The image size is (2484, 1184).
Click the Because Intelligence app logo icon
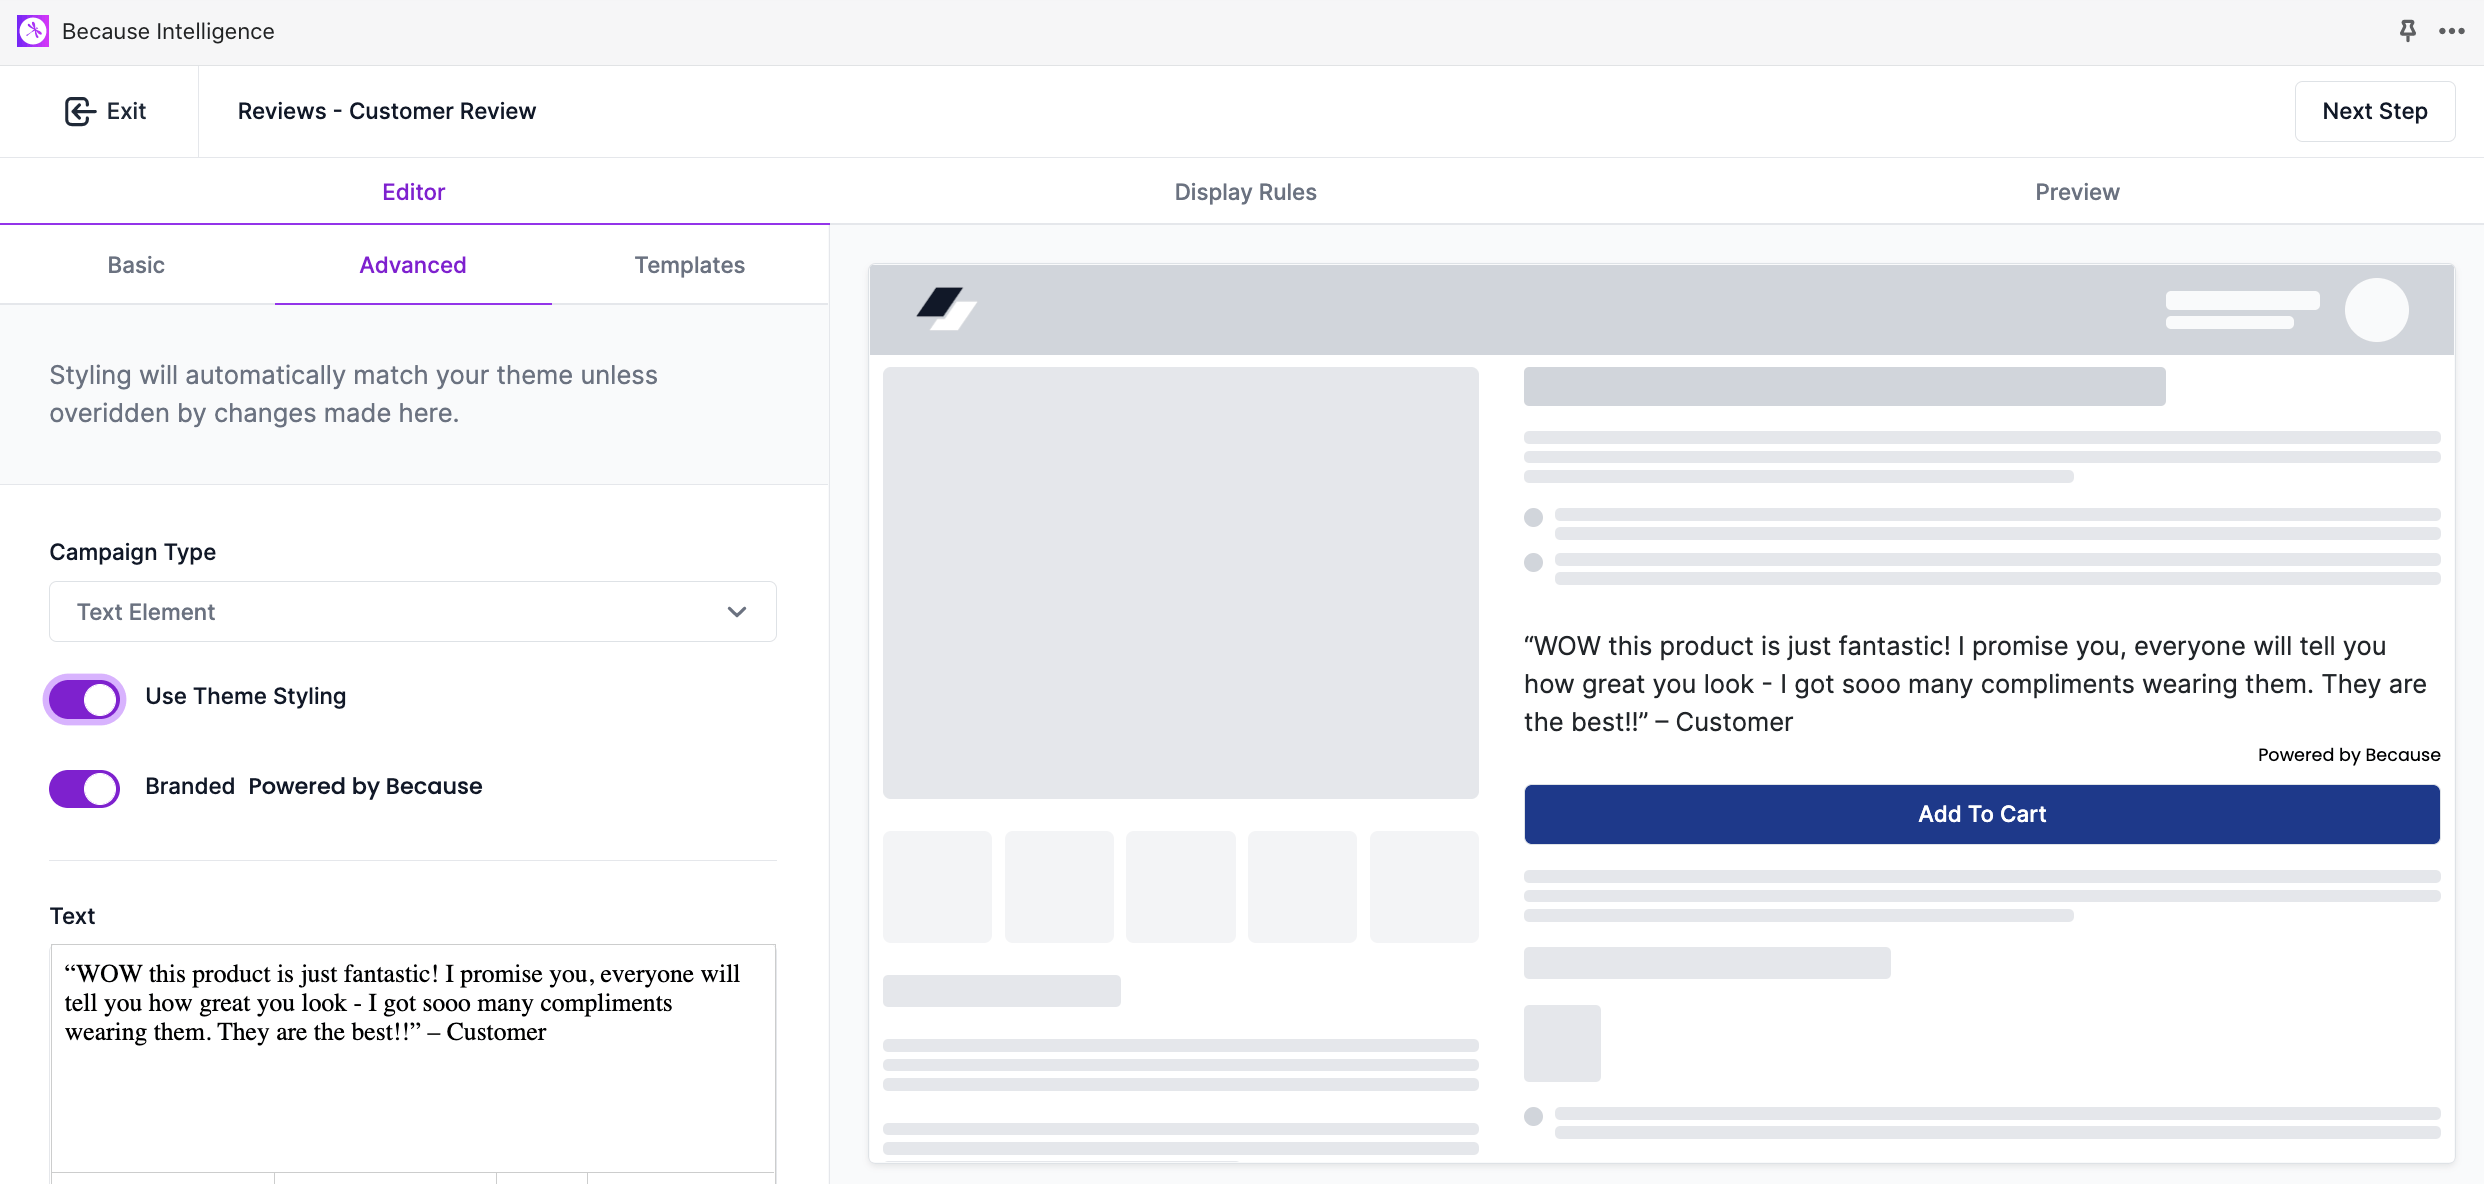click(x=33, y=31)
